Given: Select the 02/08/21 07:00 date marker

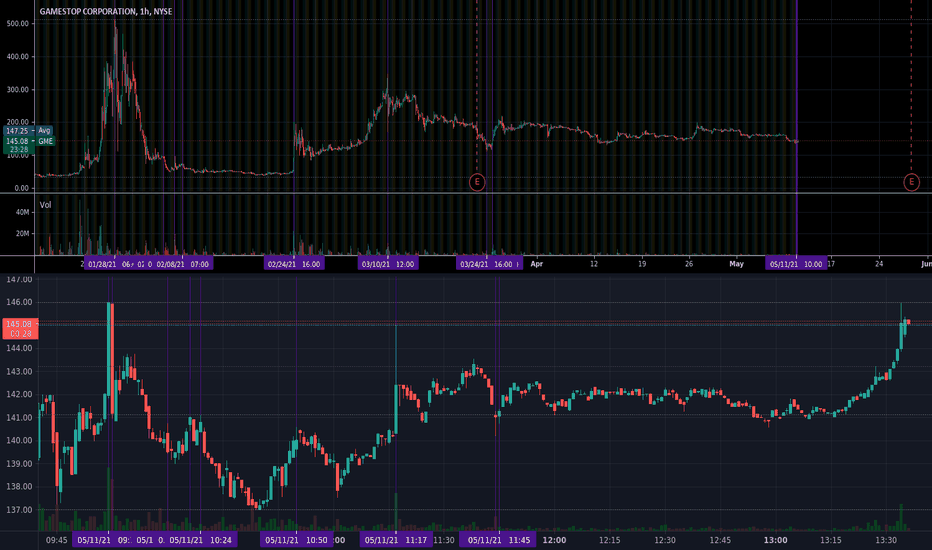Looking at the screenshot, I should point(182,264).
